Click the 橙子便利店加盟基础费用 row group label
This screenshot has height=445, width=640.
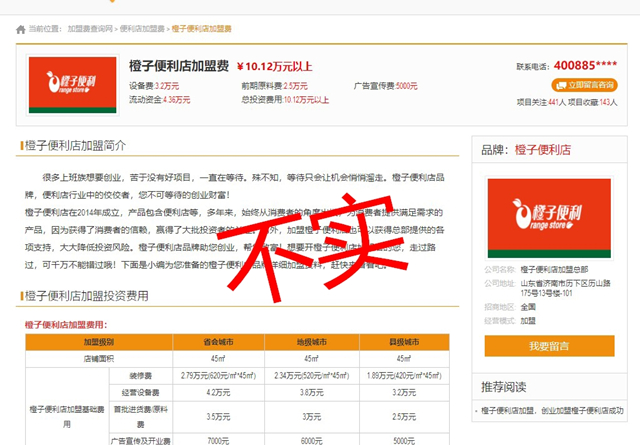[x=67, y=417]
